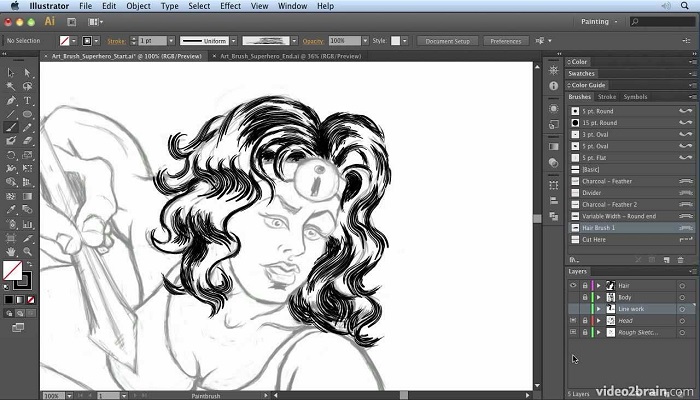Select the Eyedropper tool
The image size is (700, 400).
[x=11, y=209]
